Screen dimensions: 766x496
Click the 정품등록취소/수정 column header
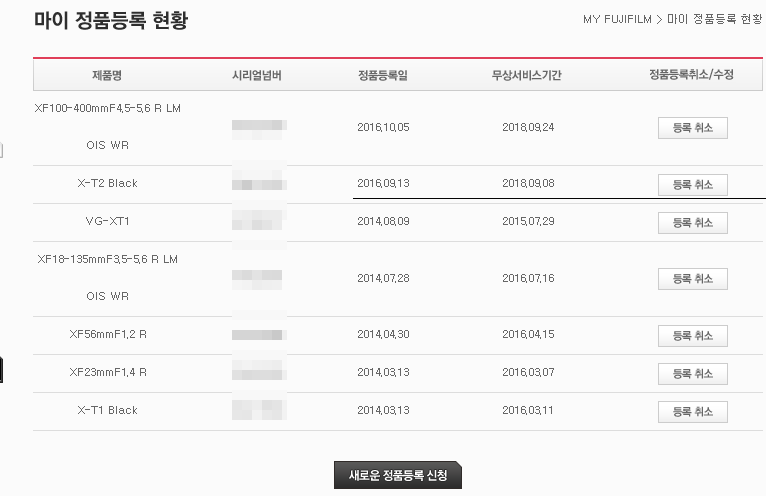[691, 75]
